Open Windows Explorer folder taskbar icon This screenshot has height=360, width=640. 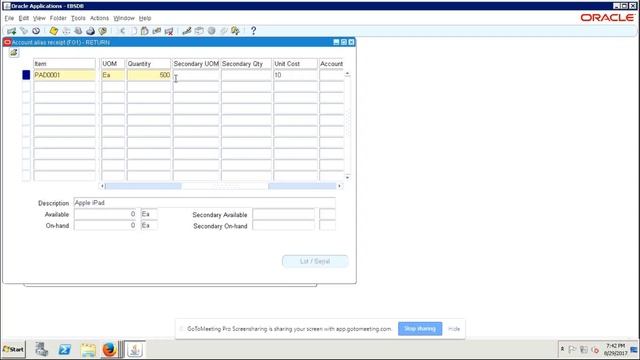(x=88, y=349)
